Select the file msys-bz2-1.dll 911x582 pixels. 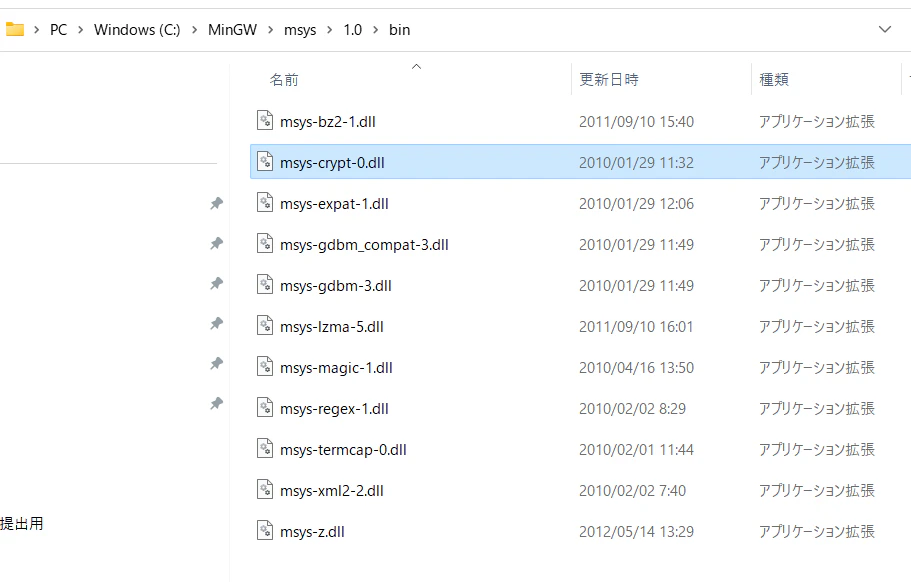(x=328, y=121)
